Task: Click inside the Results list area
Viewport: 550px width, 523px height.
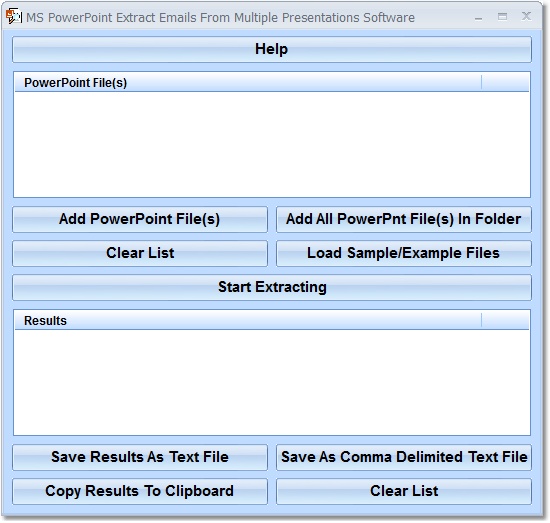Action: pos(272,382)
